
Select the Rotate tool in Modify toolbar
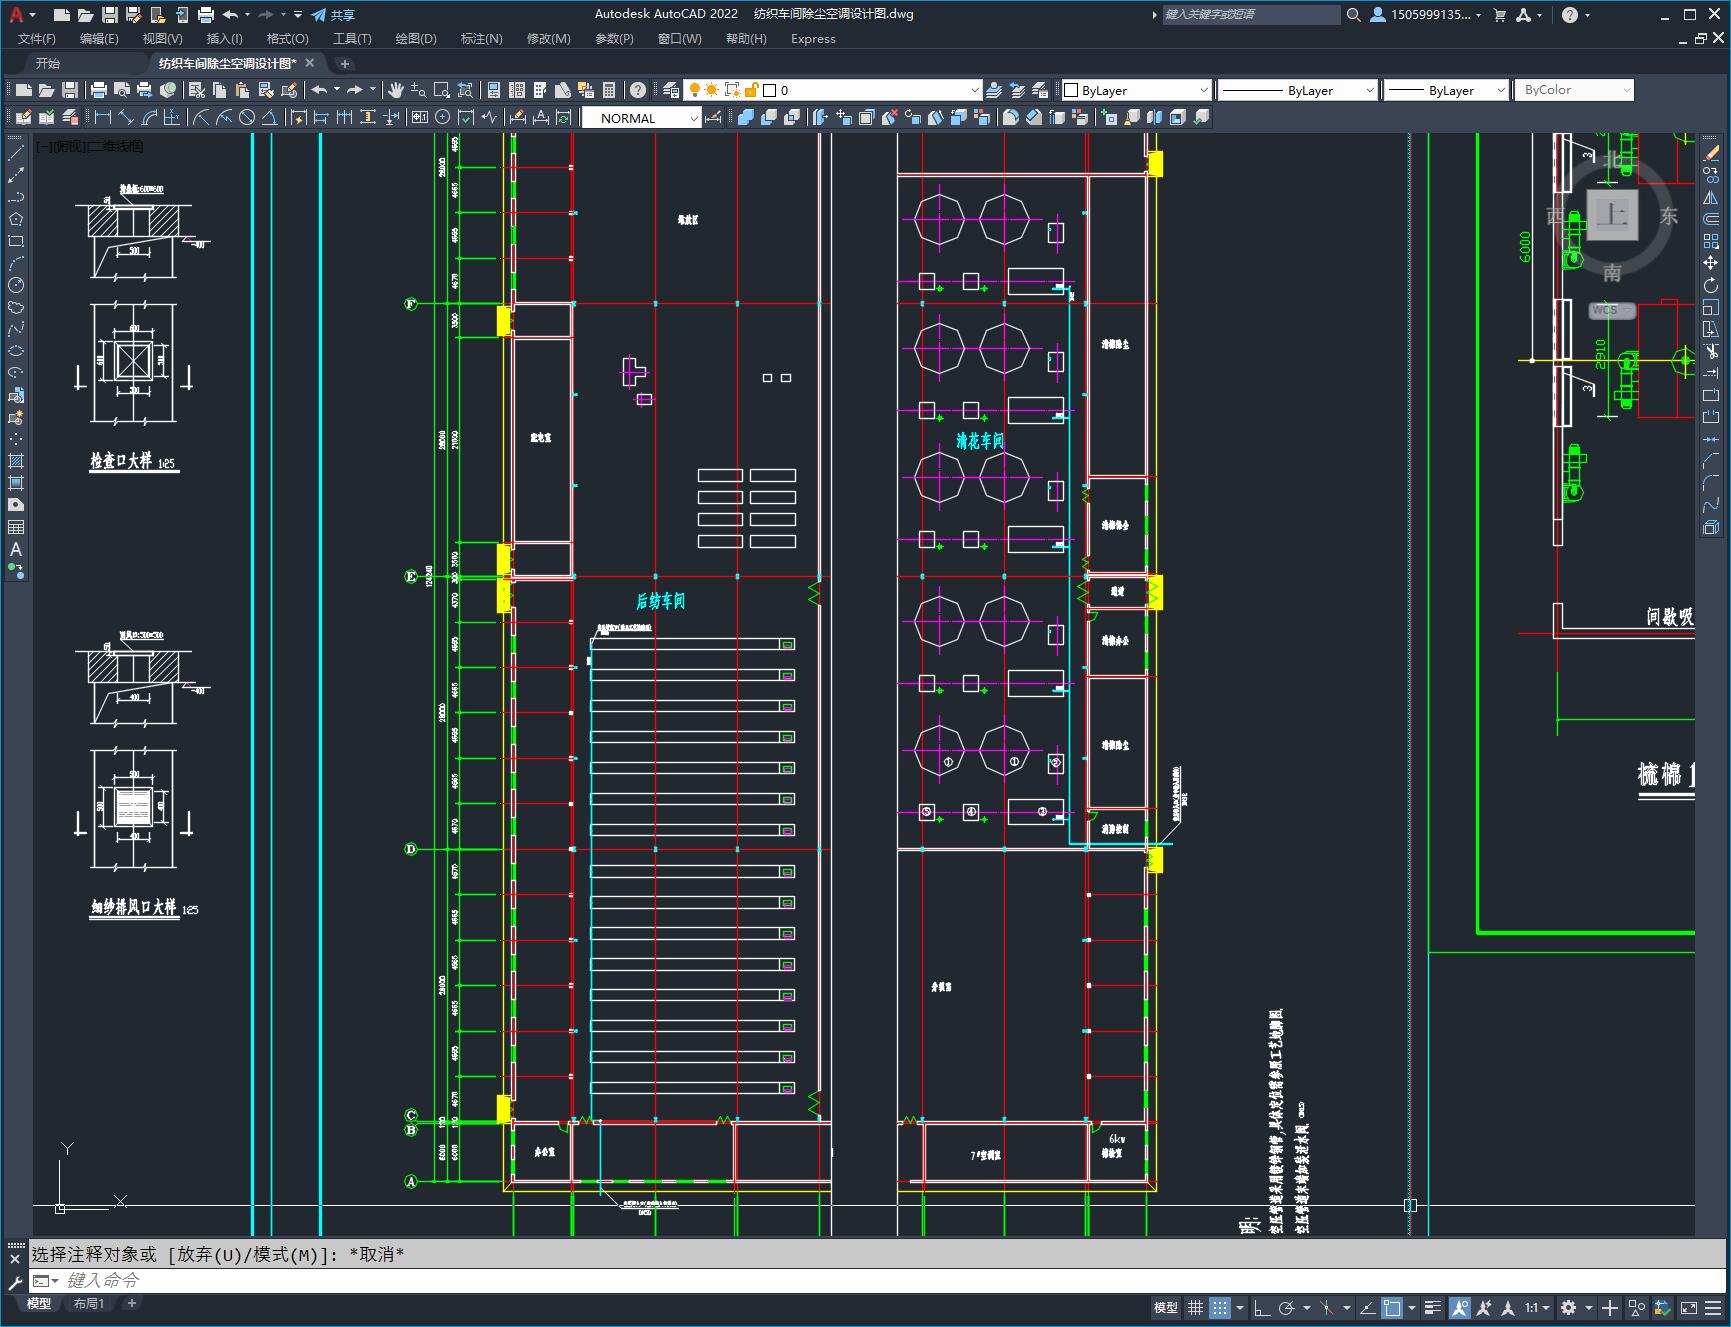(x=1711, y=285)
